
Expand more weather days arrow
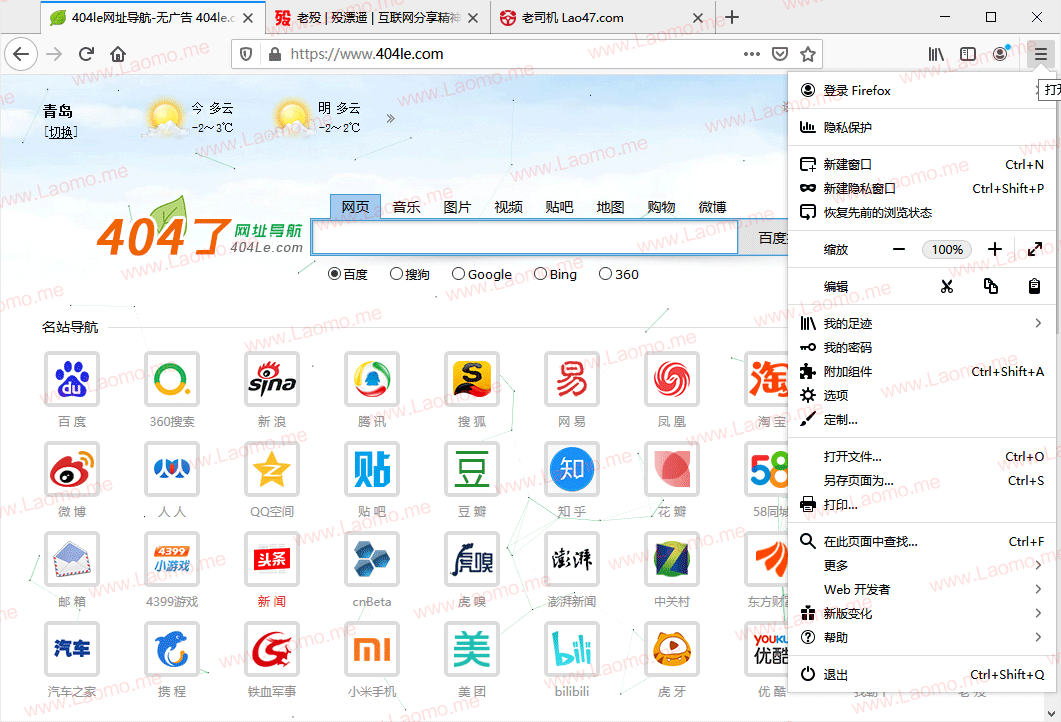(390, 118)
